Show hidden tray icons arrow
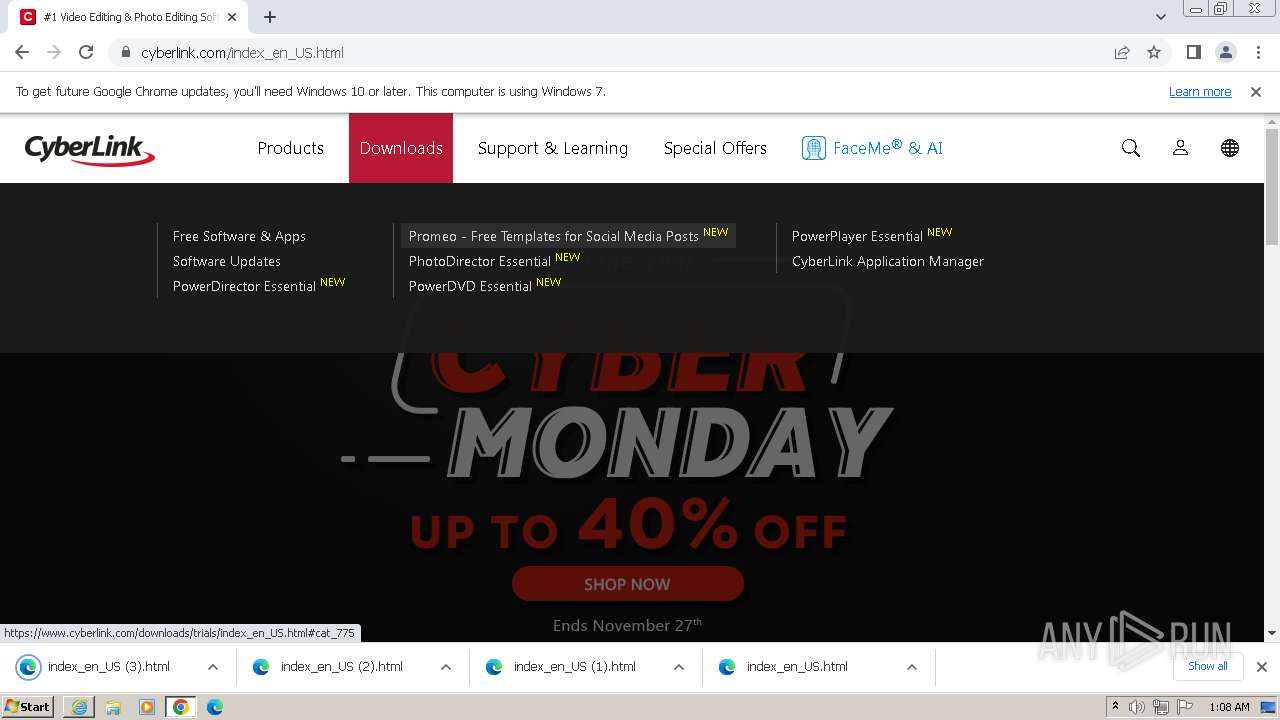This screenshot has width=1280, height=720. coord(1115,707)
